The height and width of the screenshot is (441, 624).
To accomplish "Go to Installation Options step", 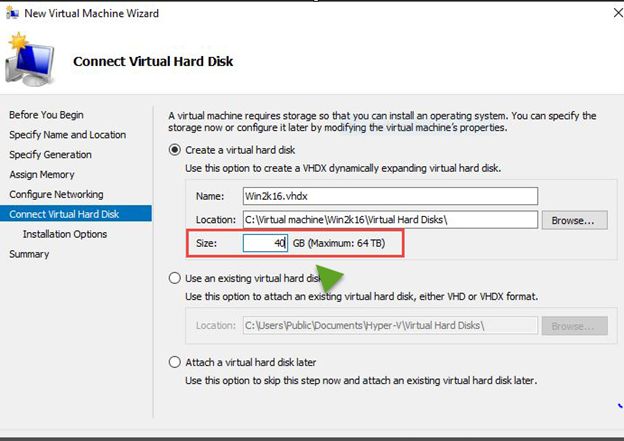I will [64, 234].
